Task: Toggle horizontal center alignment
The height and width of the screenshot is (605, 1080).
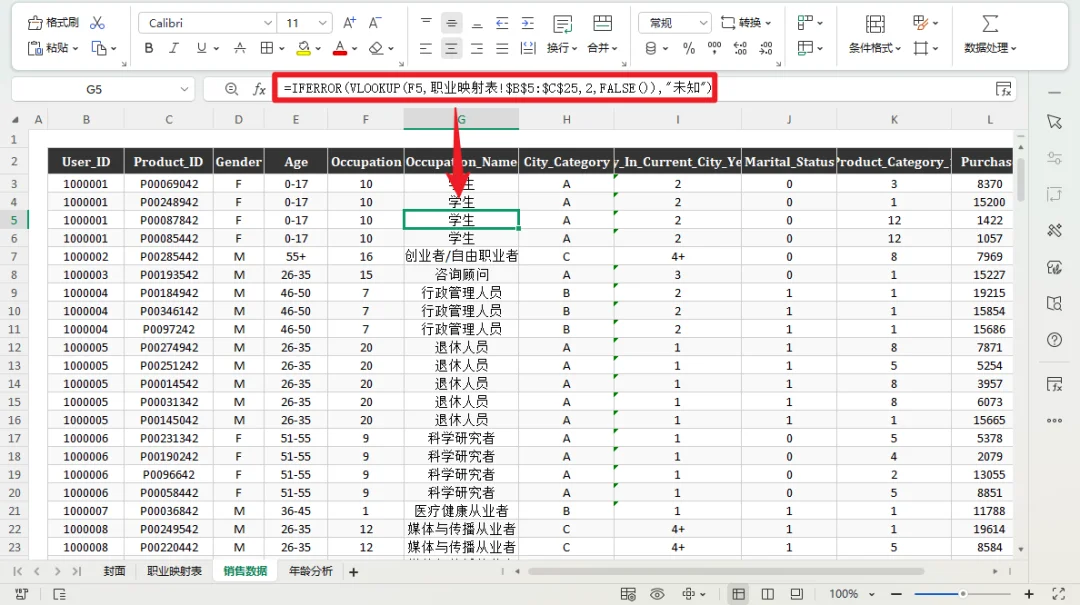Action: pos(452,48)
